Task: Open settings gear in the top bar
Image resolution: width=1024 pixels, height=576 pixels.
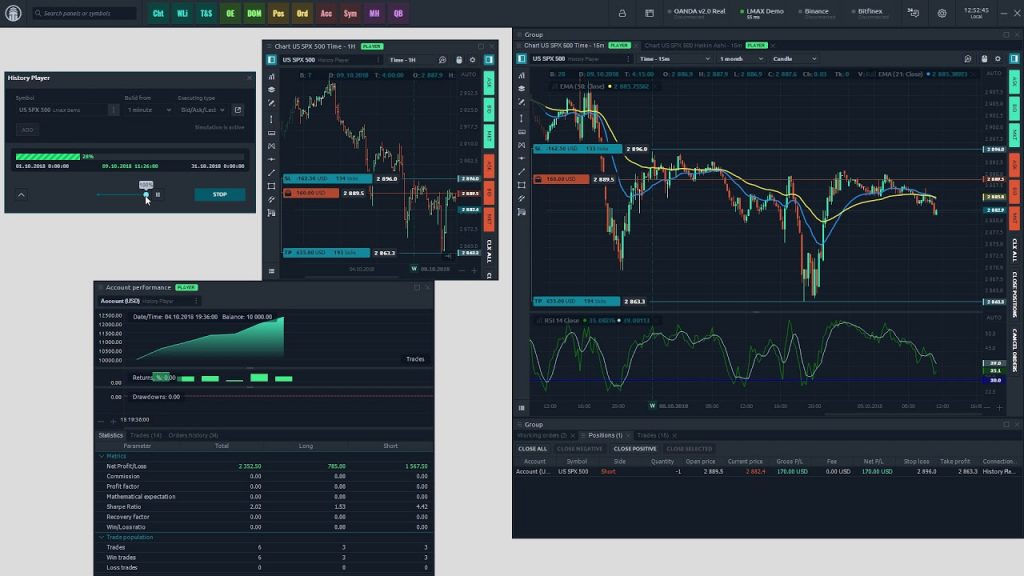Action: [x=942, y=14]
